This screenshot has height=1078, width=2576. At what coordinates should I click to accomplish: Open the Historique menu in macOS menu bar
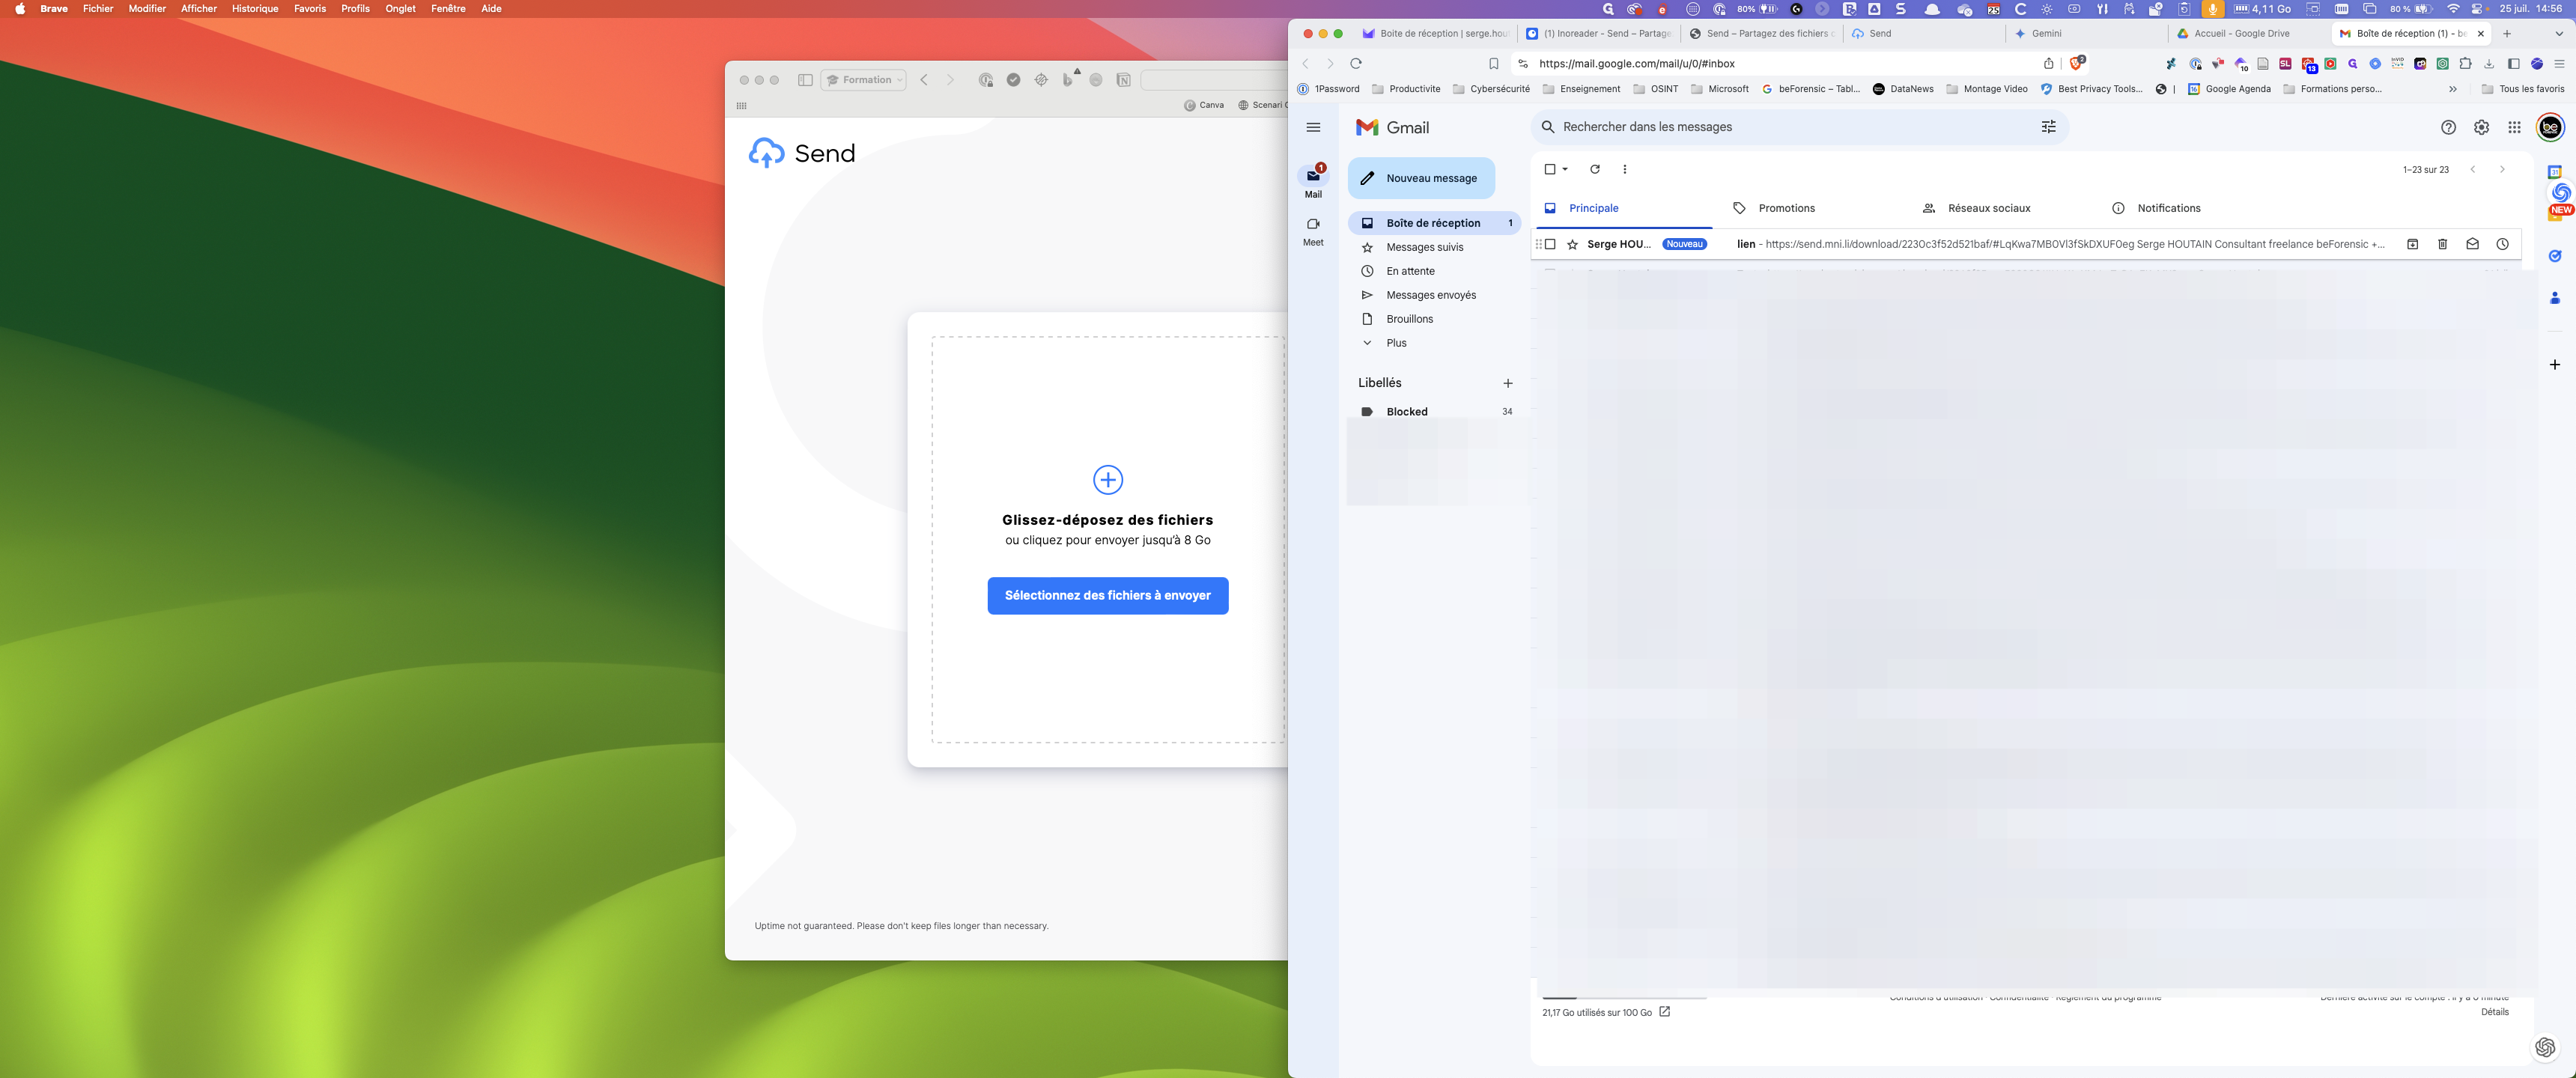pyautogui.click(x=255, y=8)
